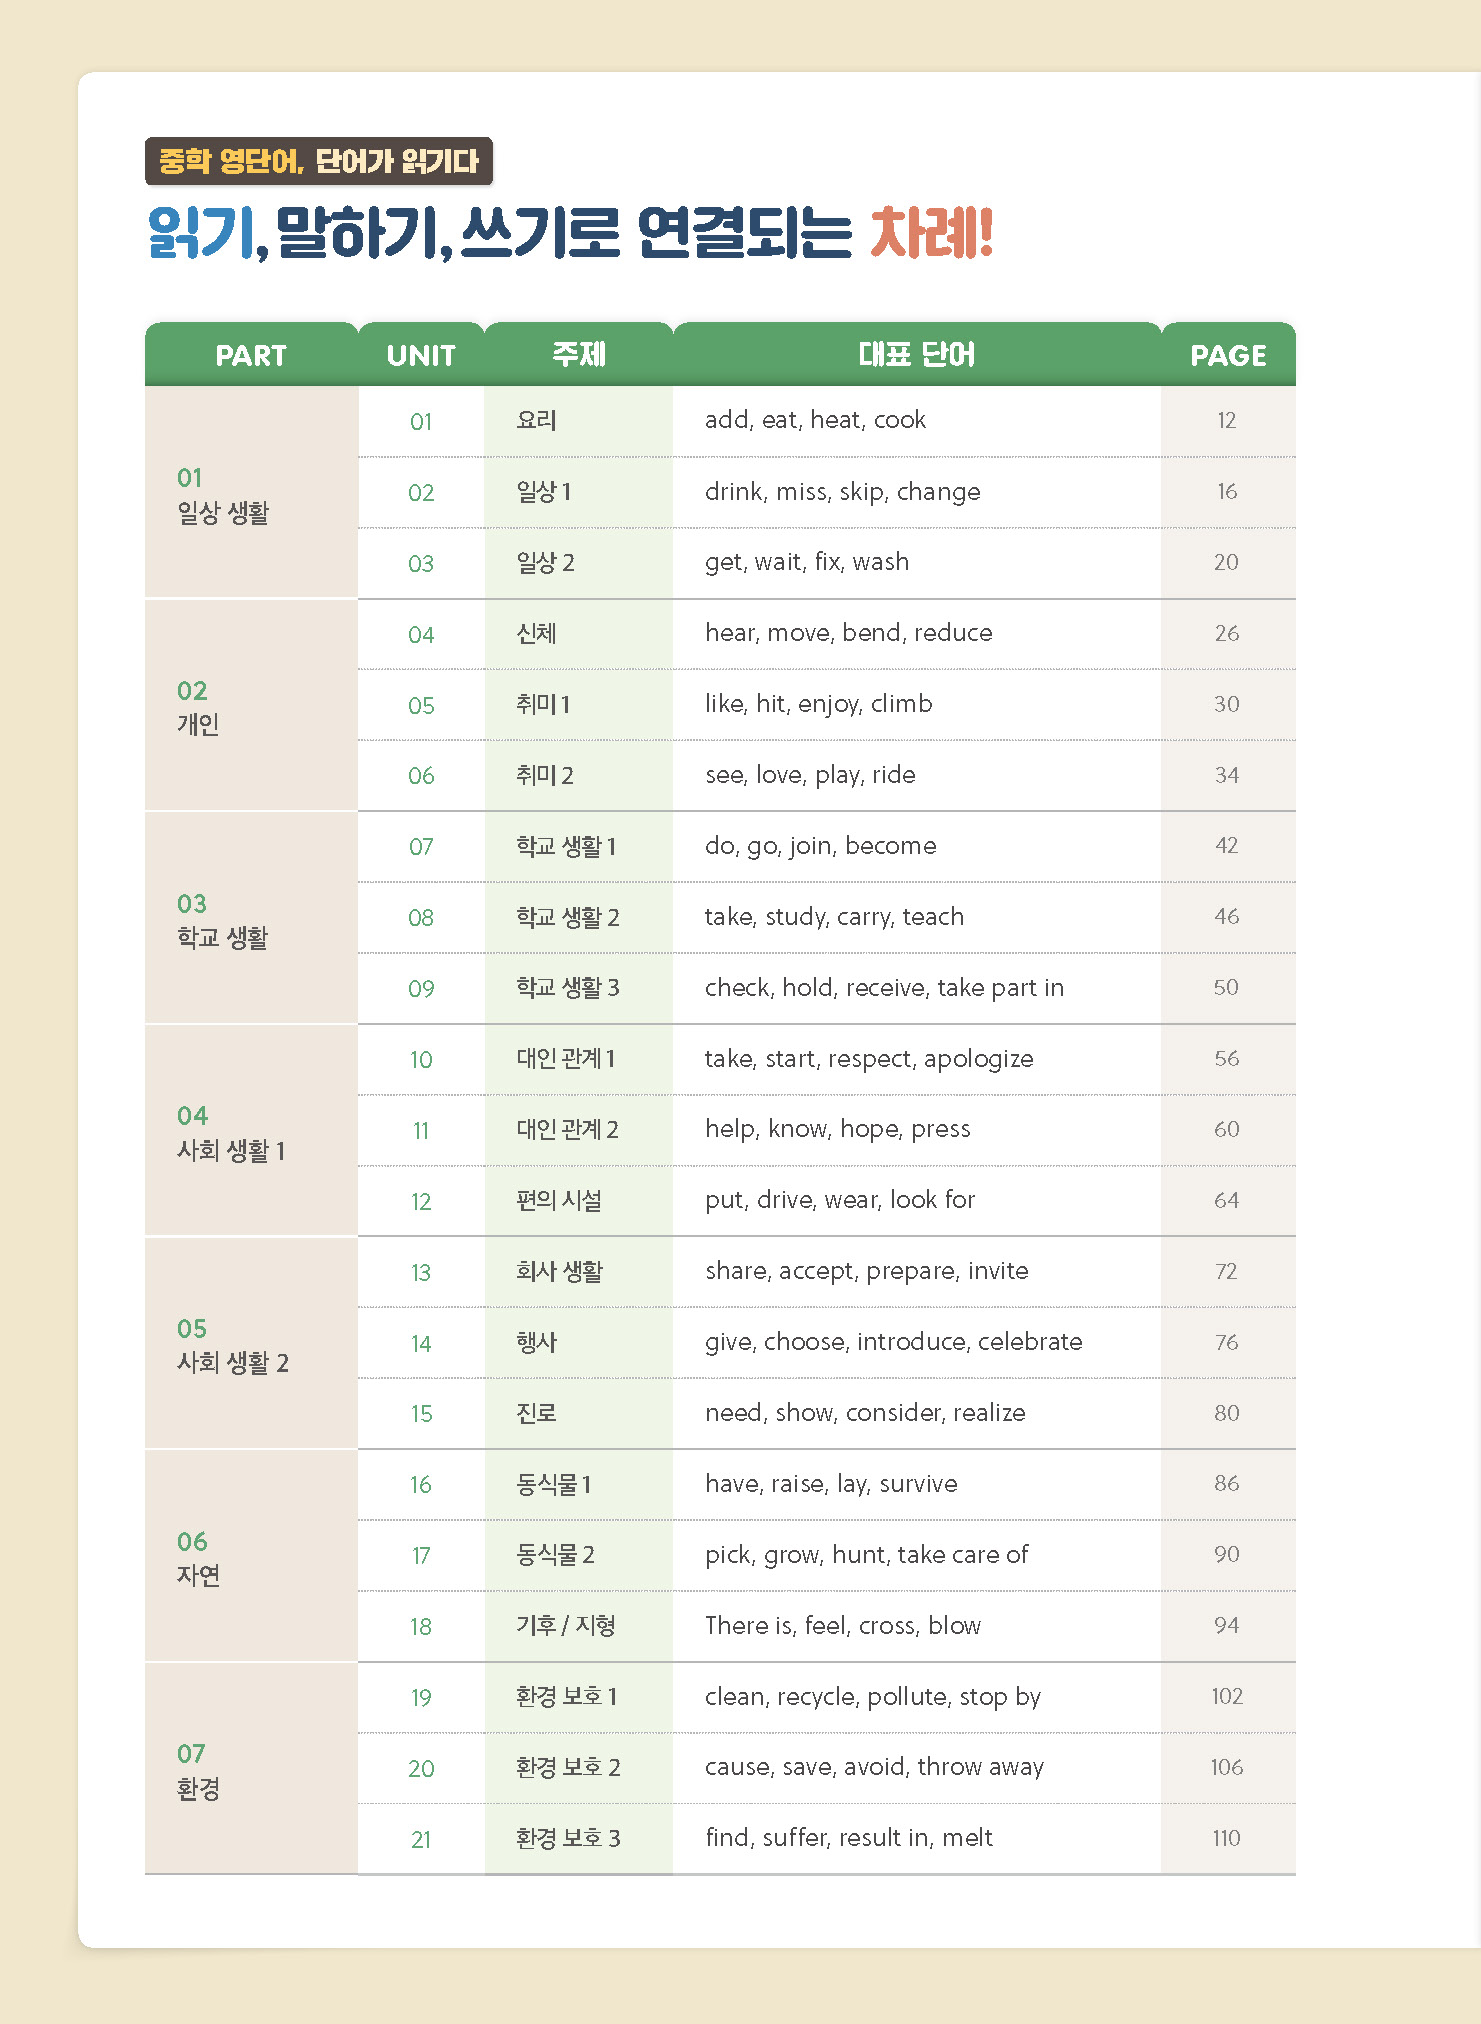Click the 대표 단어 column header

point(916,355)
